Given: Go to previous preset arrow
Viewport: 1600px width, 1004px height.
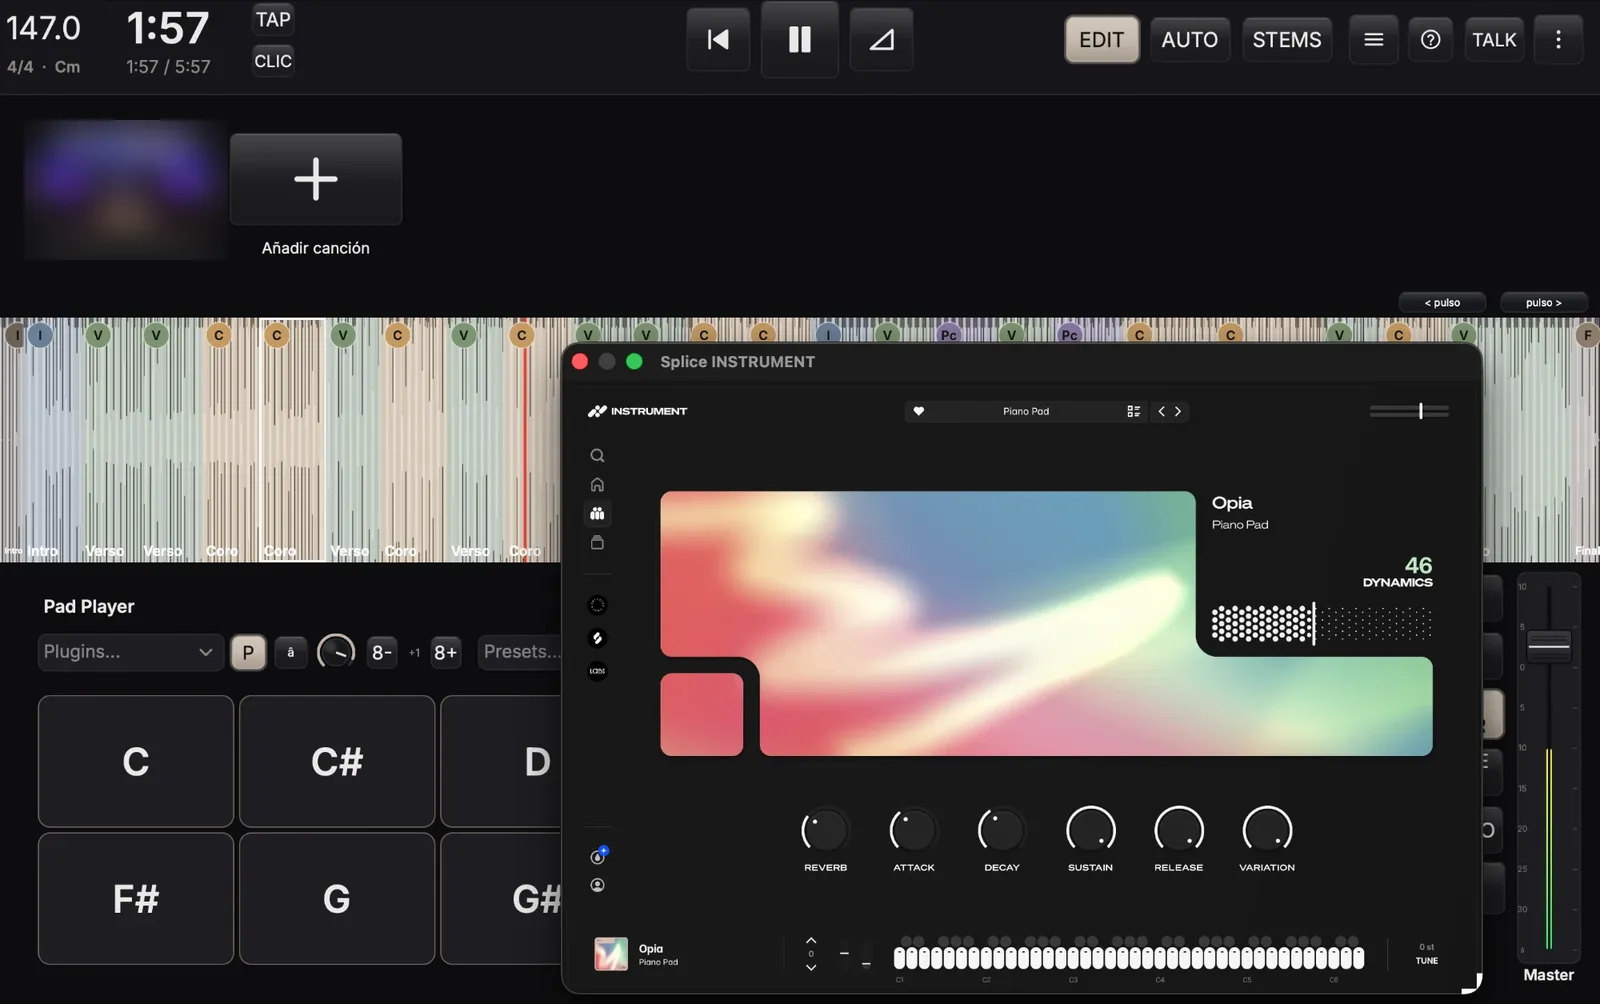Looking at the screenshot, I should 1161,411.
